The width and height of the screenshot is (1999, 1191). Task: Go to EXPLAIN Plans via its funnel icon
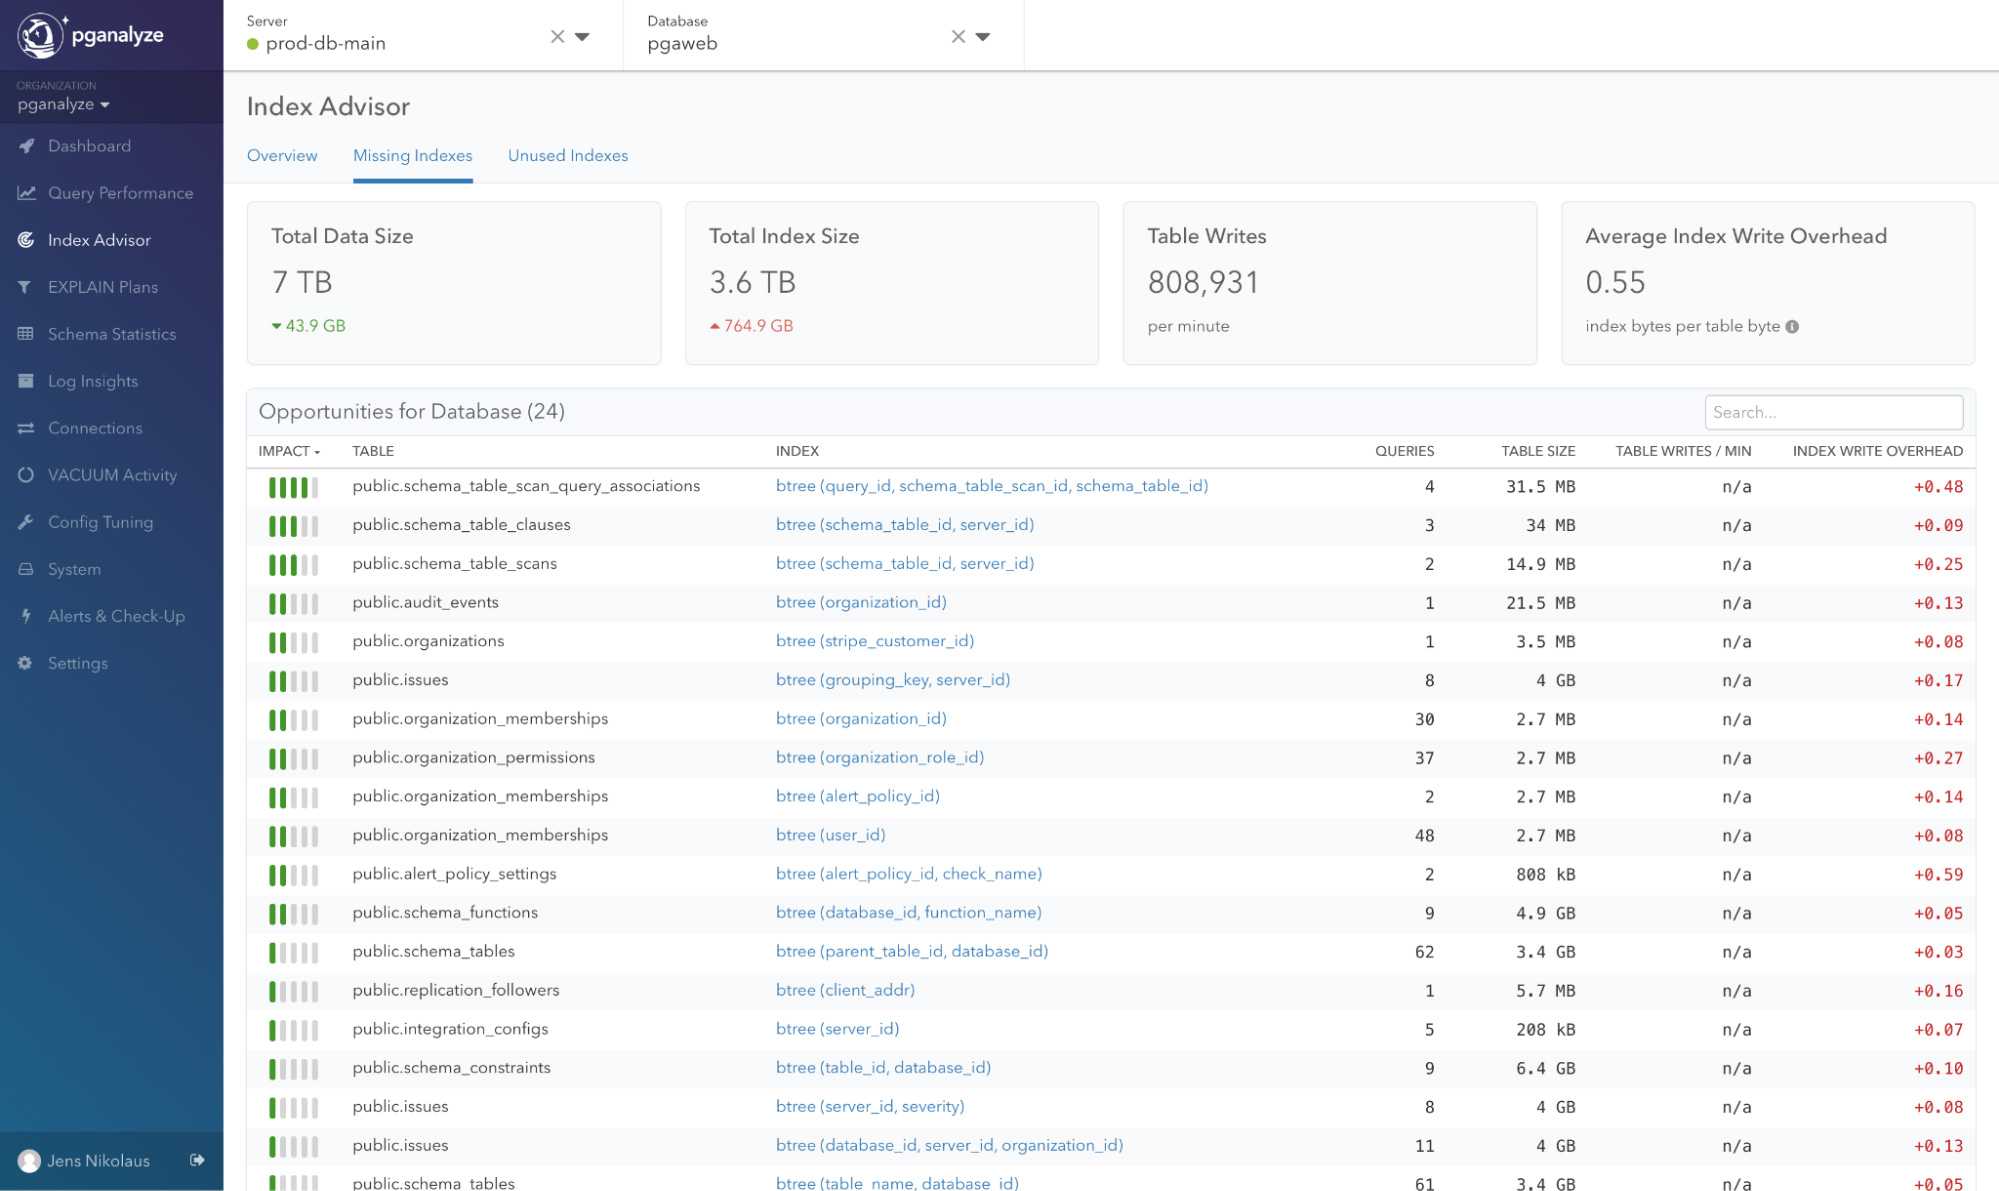click(26, 287)
